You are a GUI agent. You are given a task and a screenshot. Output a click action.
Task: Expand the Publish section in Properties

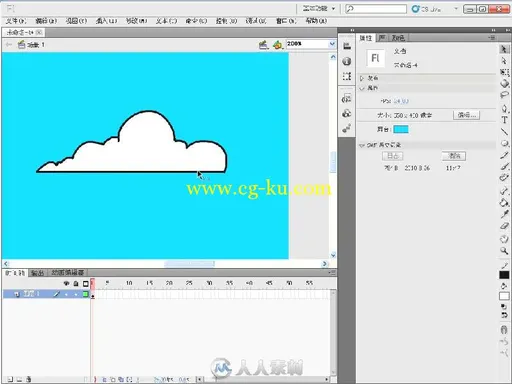tap(362, 78)
